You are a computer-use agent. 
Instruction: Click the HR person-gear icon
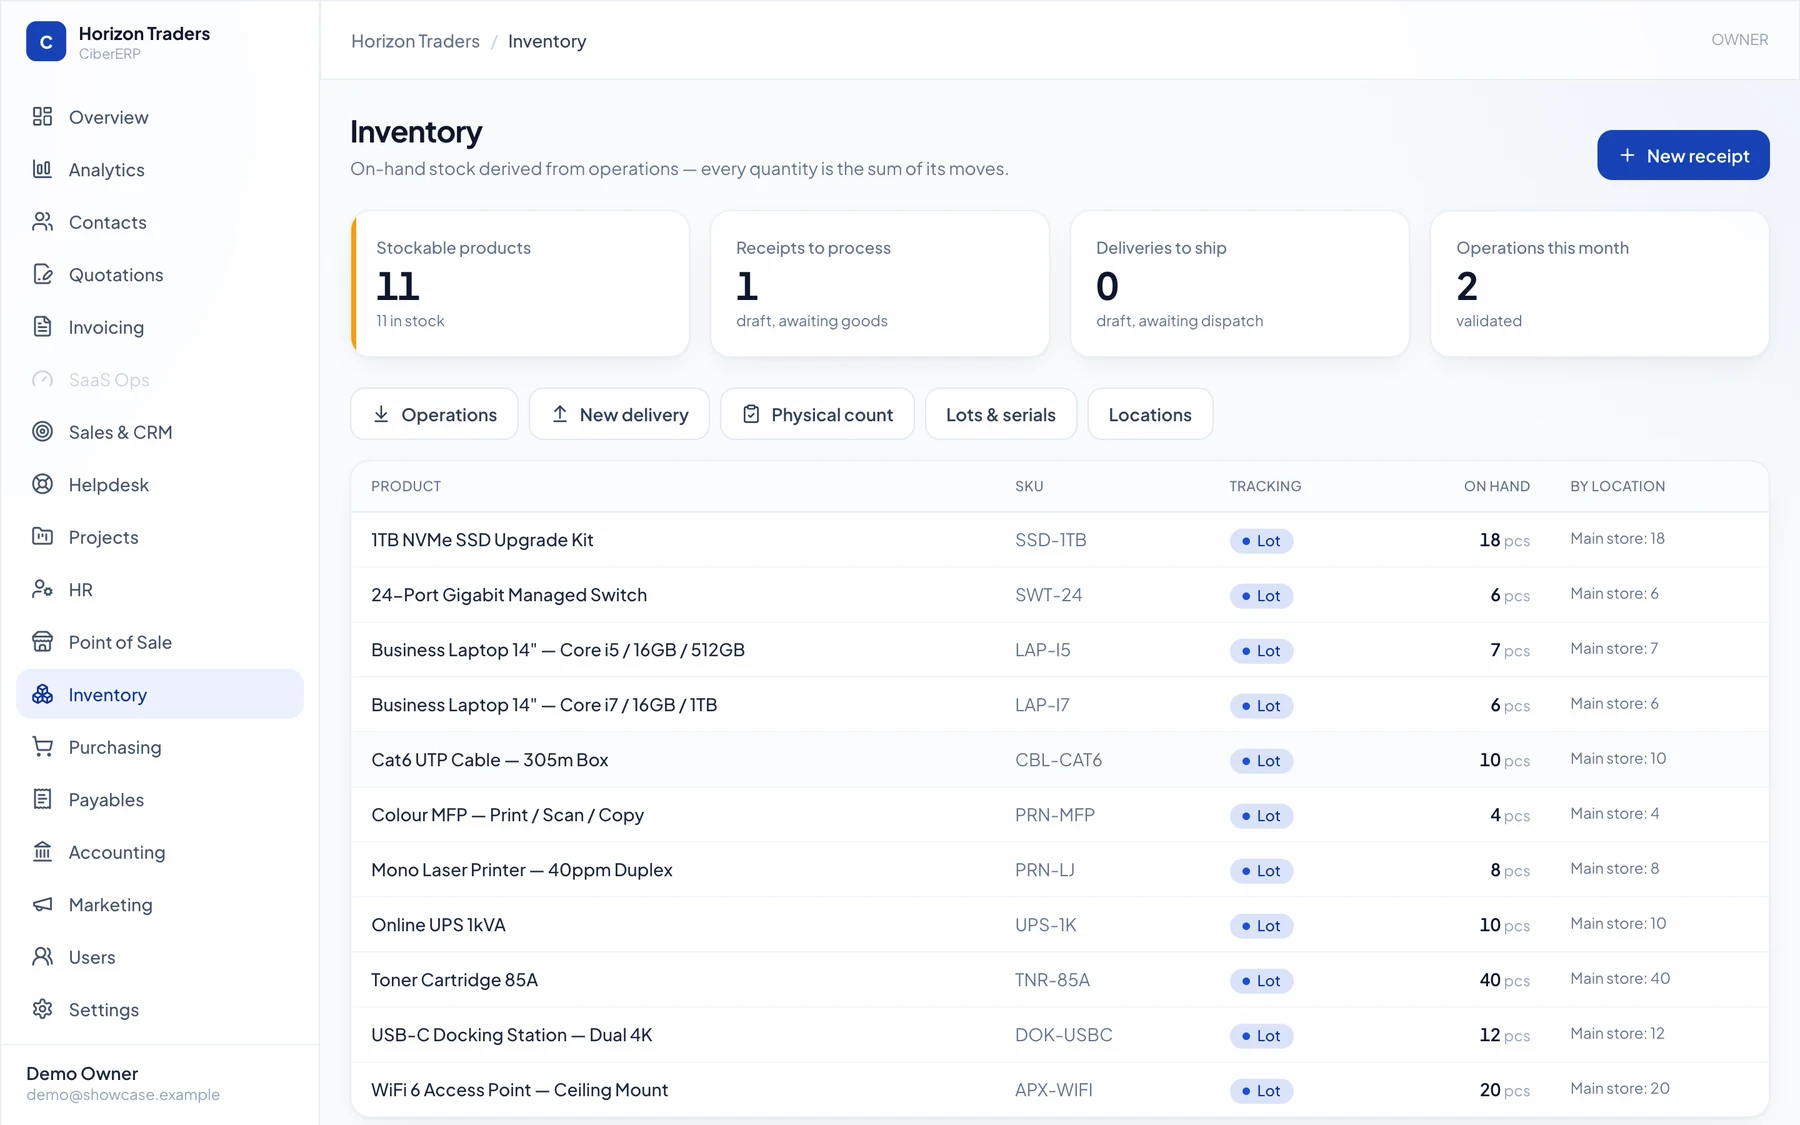pos(42,589)
